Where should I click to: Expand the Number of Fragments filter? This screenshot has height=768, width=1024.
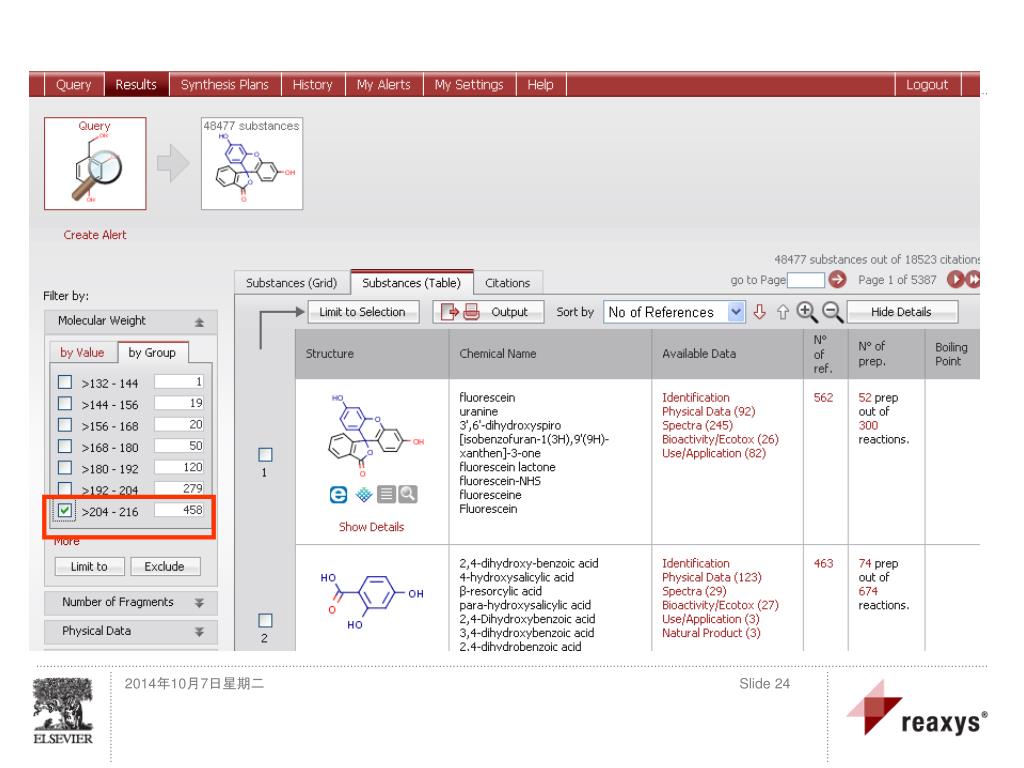pyautogui.click(x=131, y=602)
